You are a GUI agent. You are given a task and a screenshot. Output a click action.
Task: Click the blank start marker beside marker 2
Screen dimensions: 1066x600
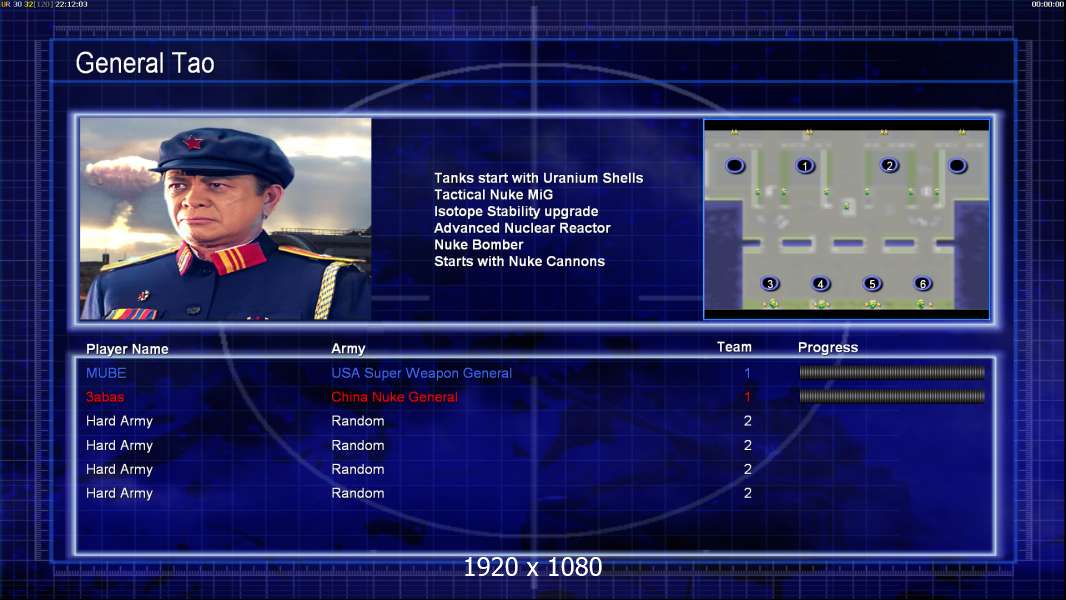click(x=957, y=165)
